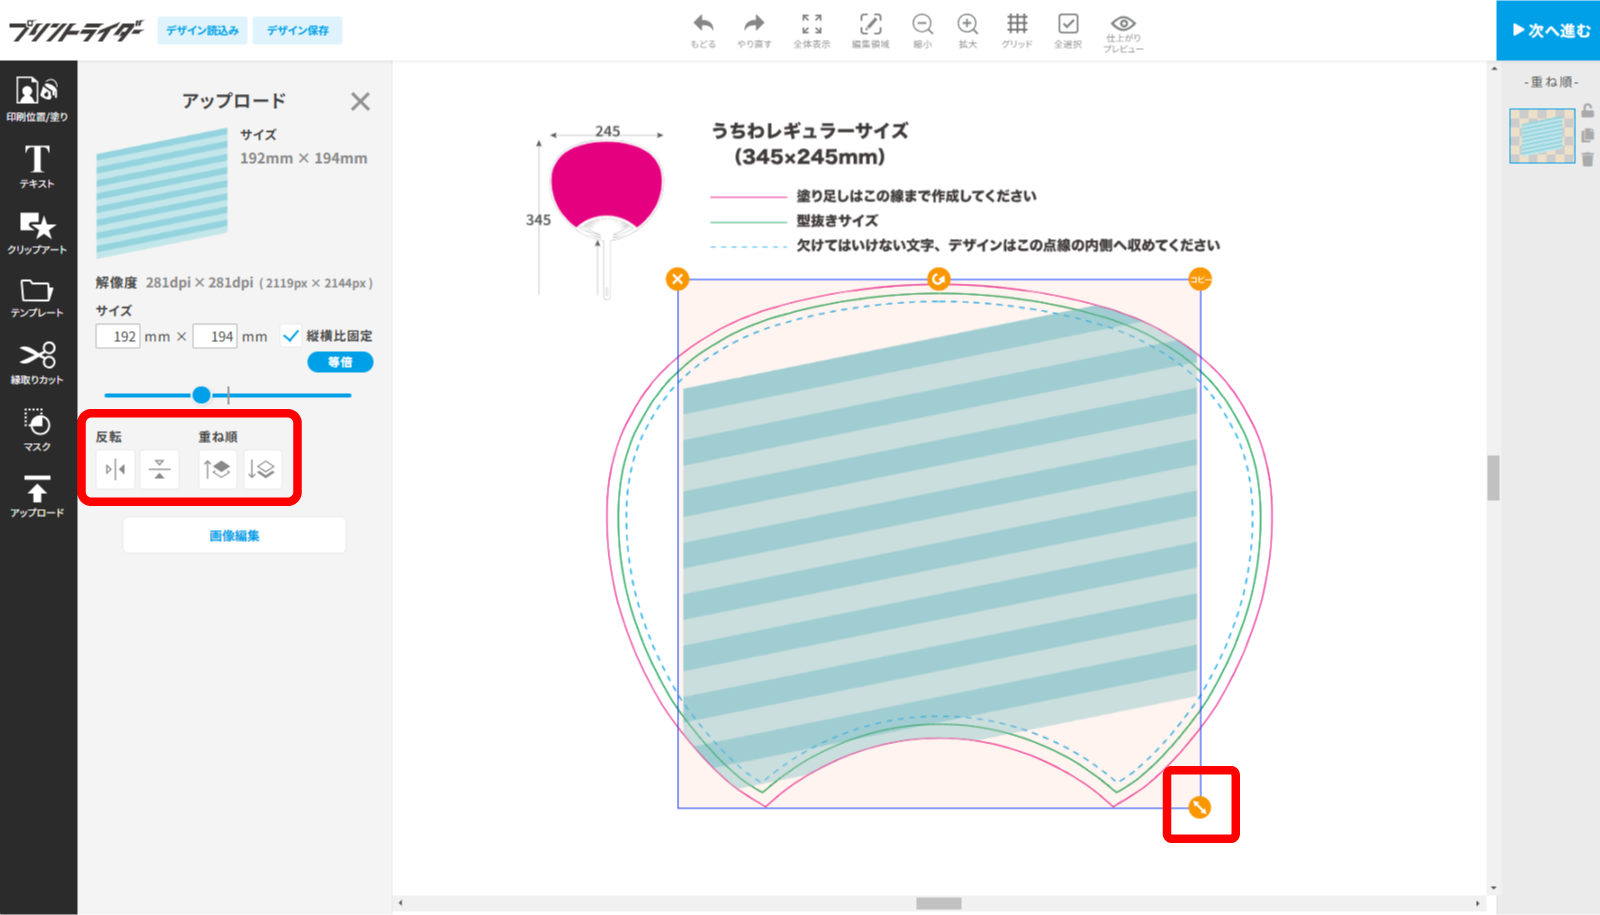Screen dimensions: 1600x915
Task: Click the orange rotate handle on image
Action: tap(938, 279)
